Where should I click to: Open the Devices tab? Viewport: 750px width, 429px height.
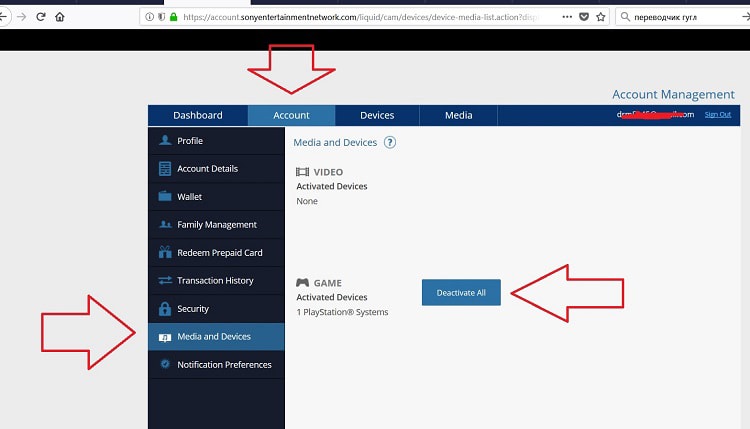(x=377, y=115)
